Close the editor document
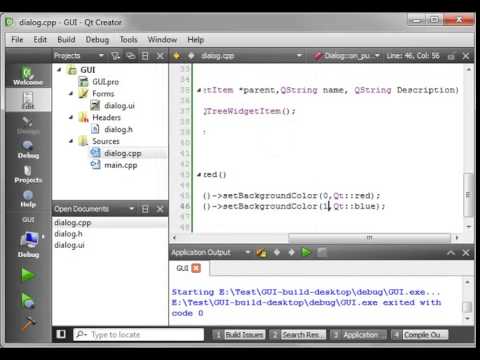 466,56
